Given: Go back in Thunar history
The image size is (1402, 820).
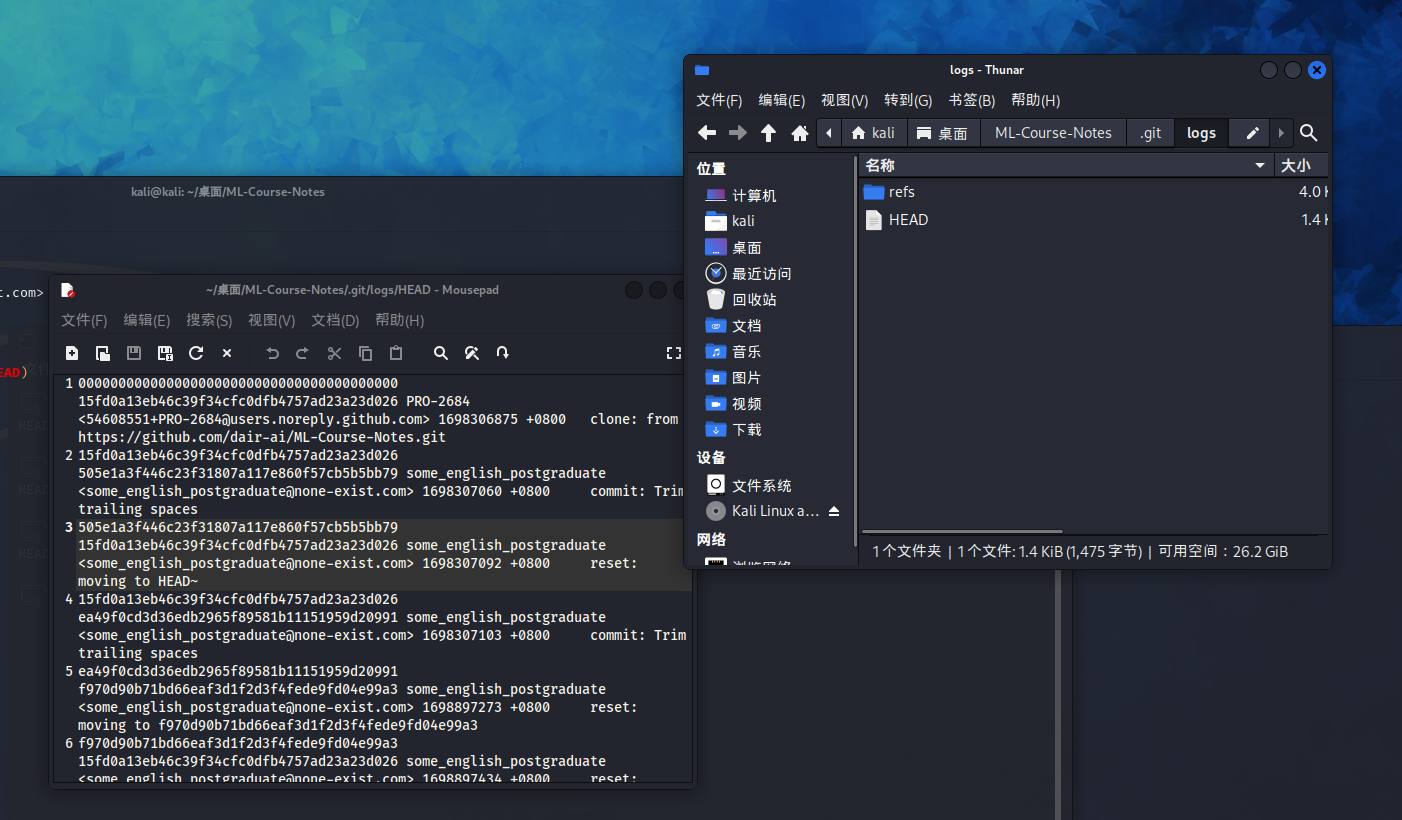Looking at the screenshot, I should coord(707,133).
